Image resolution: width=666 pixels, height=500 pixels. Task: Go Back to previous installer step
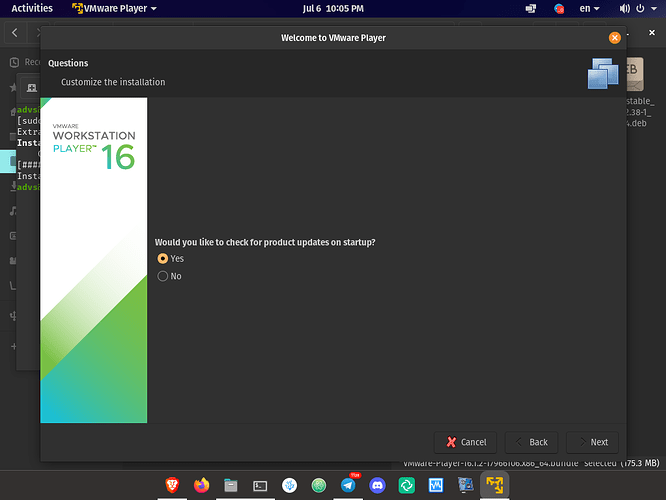pyautogui.click(x=531, y=442)
